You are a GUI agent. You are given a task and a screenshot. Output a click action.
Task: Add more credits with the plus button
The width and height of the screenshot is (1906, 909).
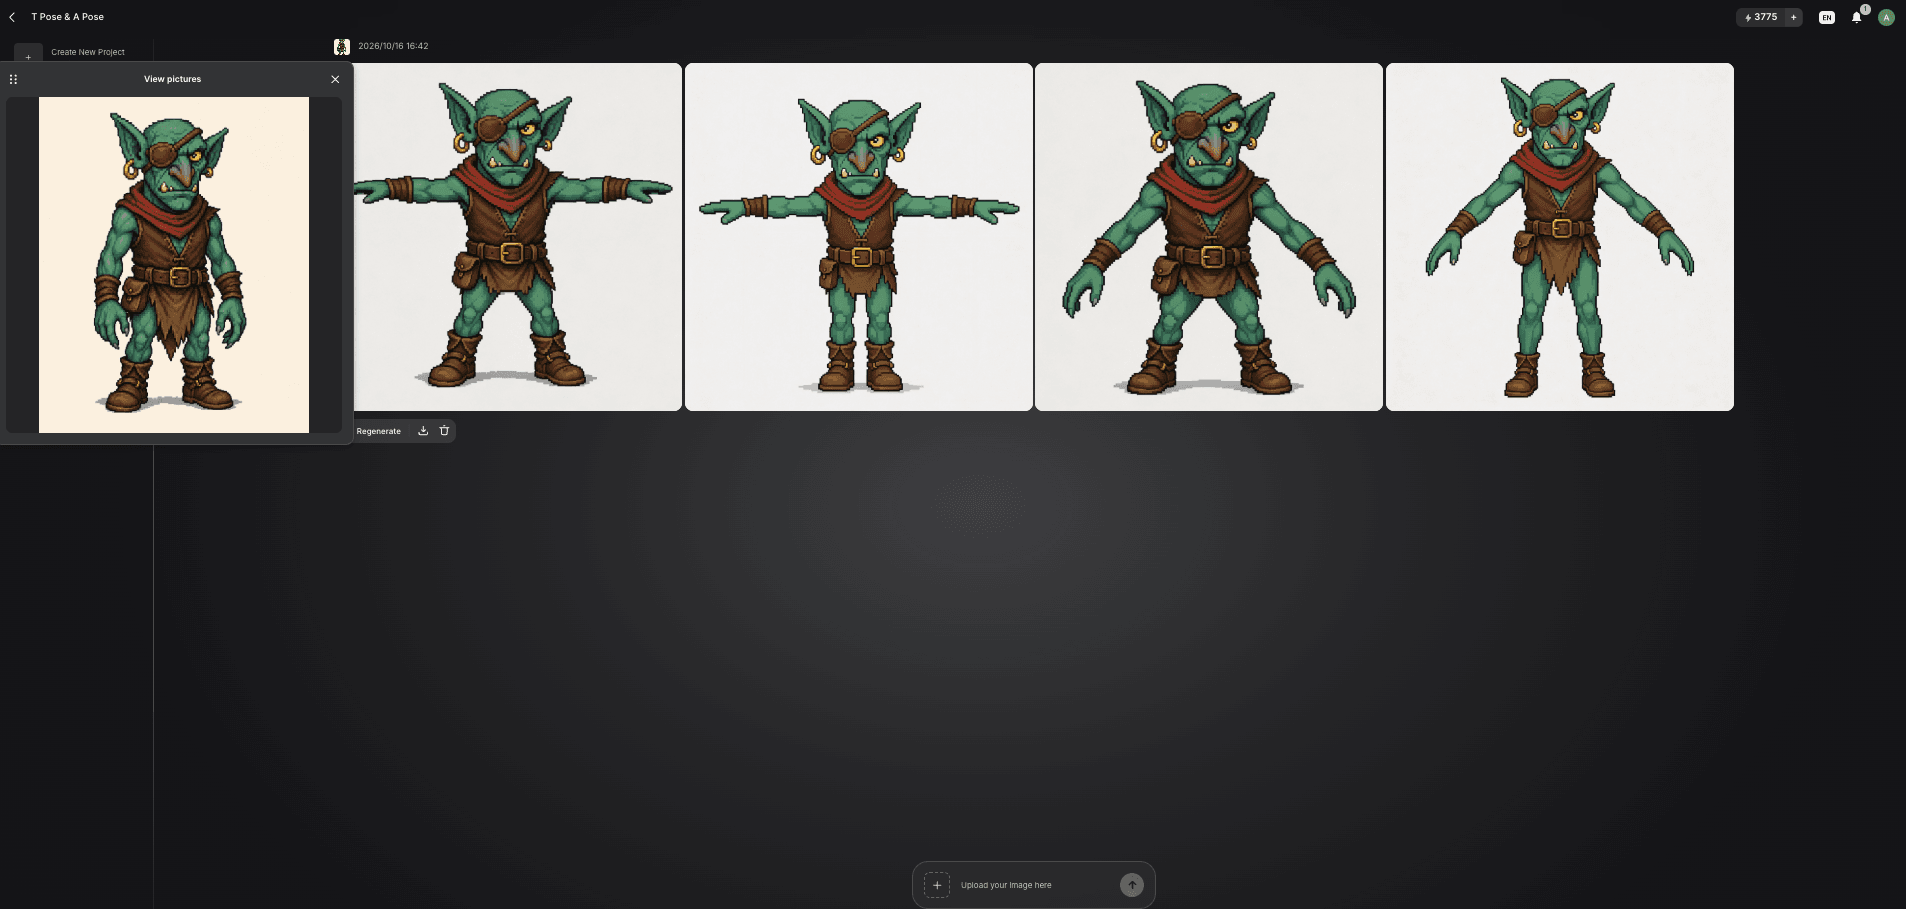(1793, 17)
